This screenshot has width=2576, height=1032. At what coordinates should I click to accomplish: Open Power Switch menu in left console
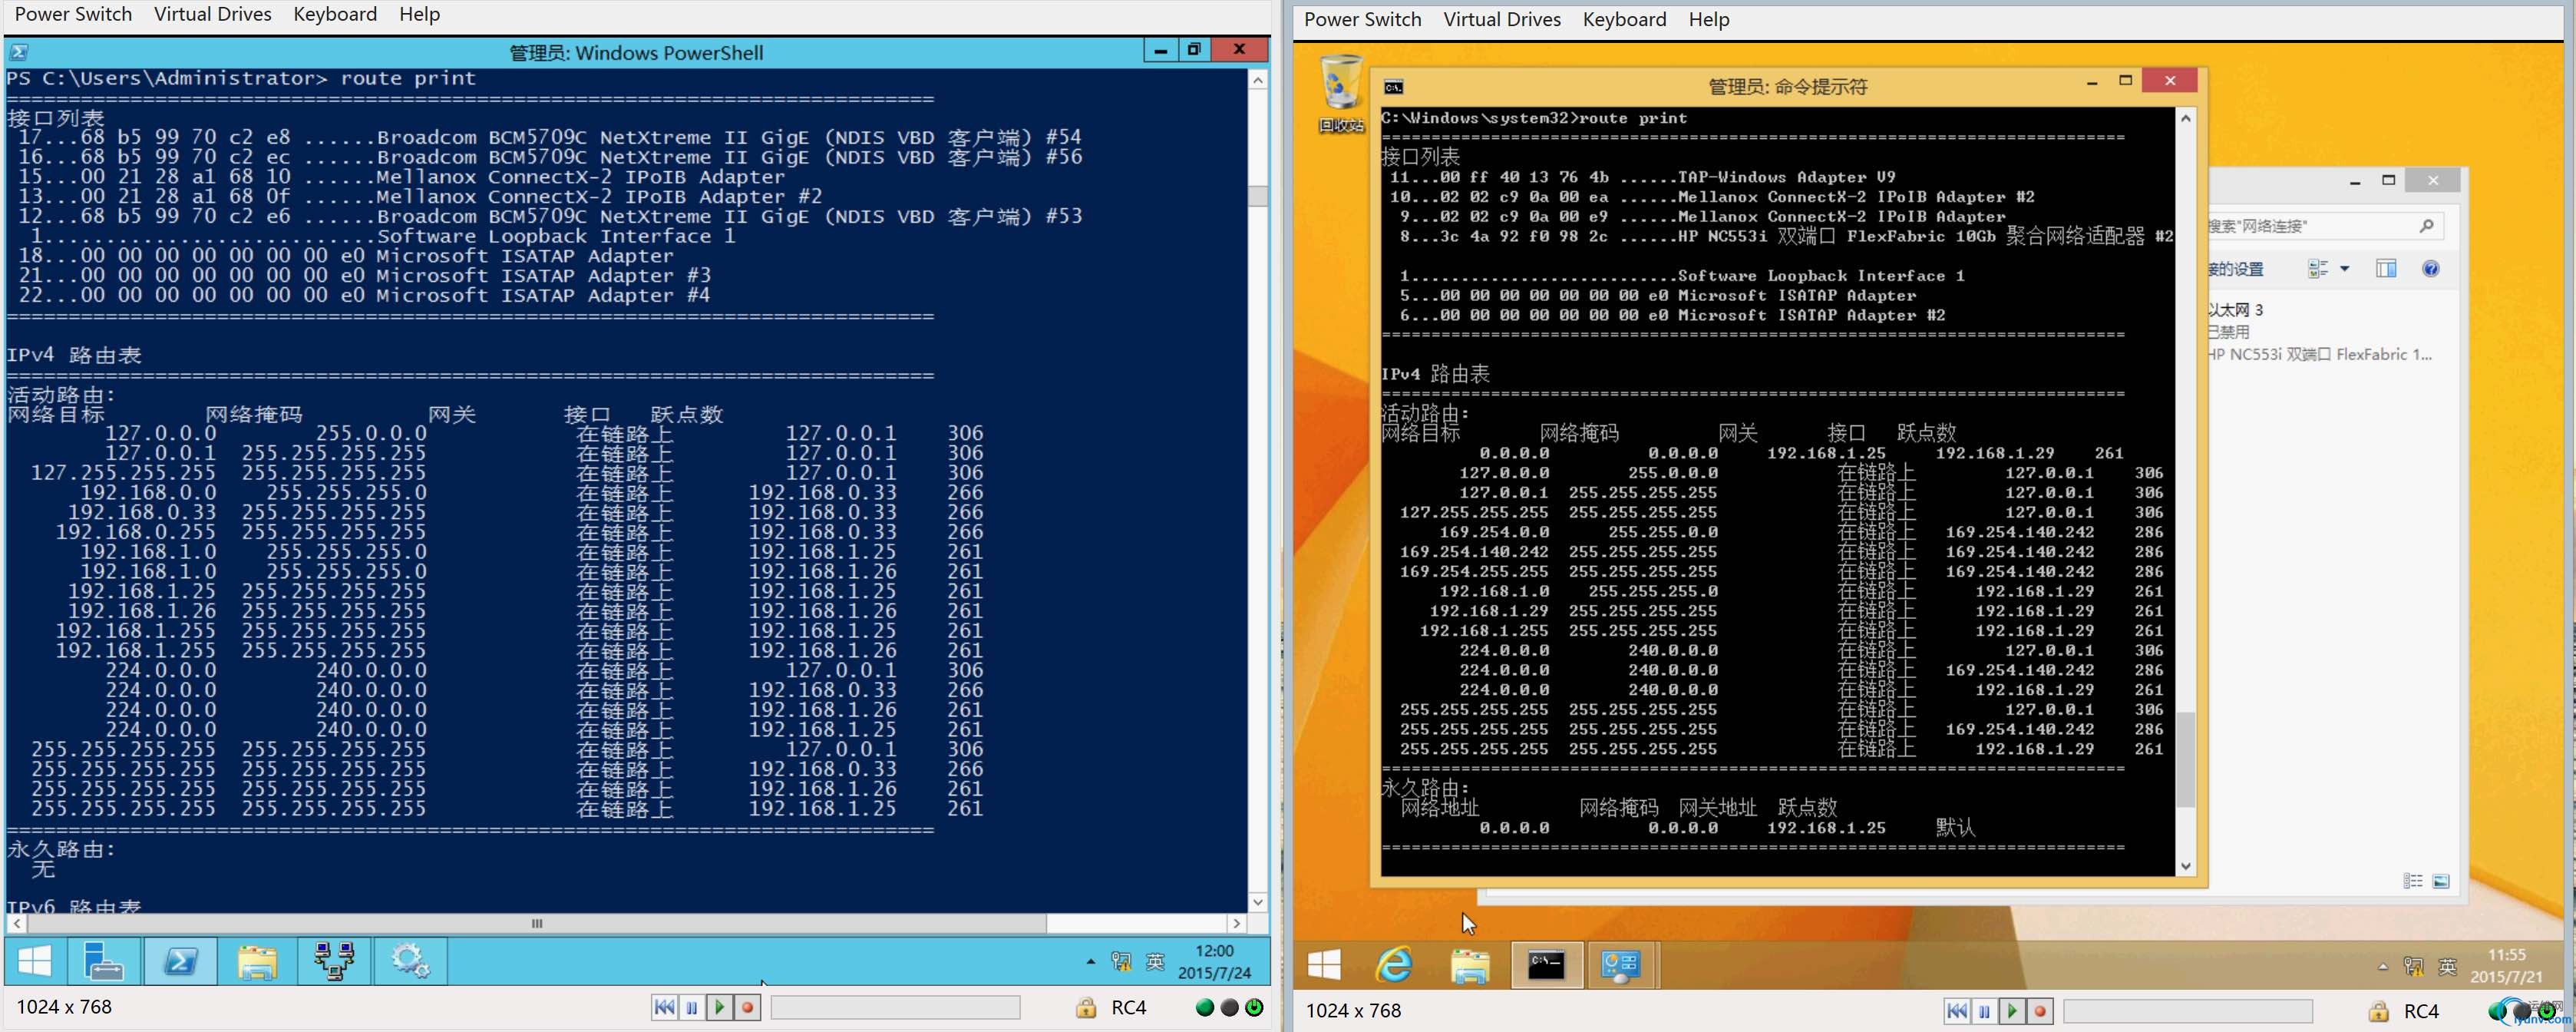[73, 14]
